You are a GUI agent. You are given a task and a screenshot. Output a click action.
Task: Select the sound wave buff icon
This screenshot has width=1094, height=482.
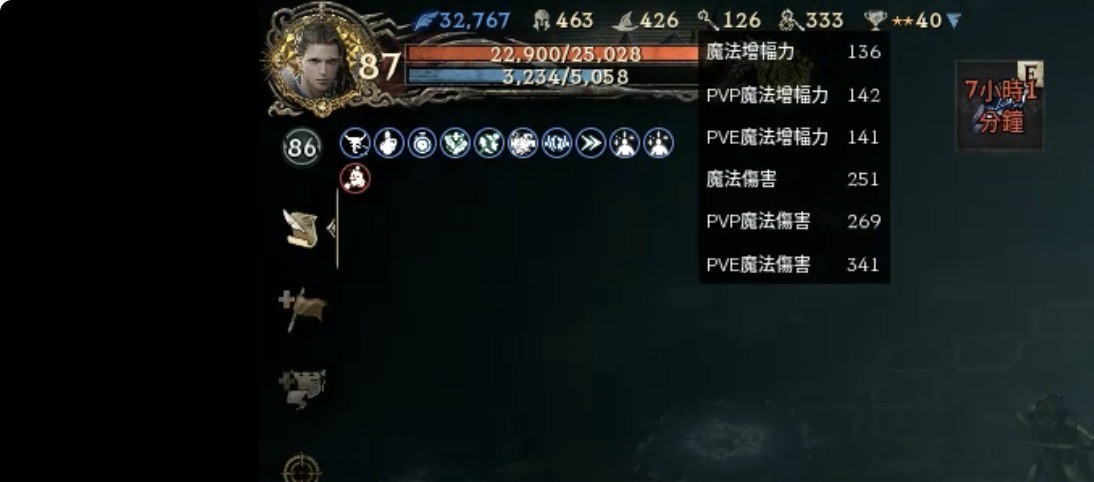coord(557,143)
